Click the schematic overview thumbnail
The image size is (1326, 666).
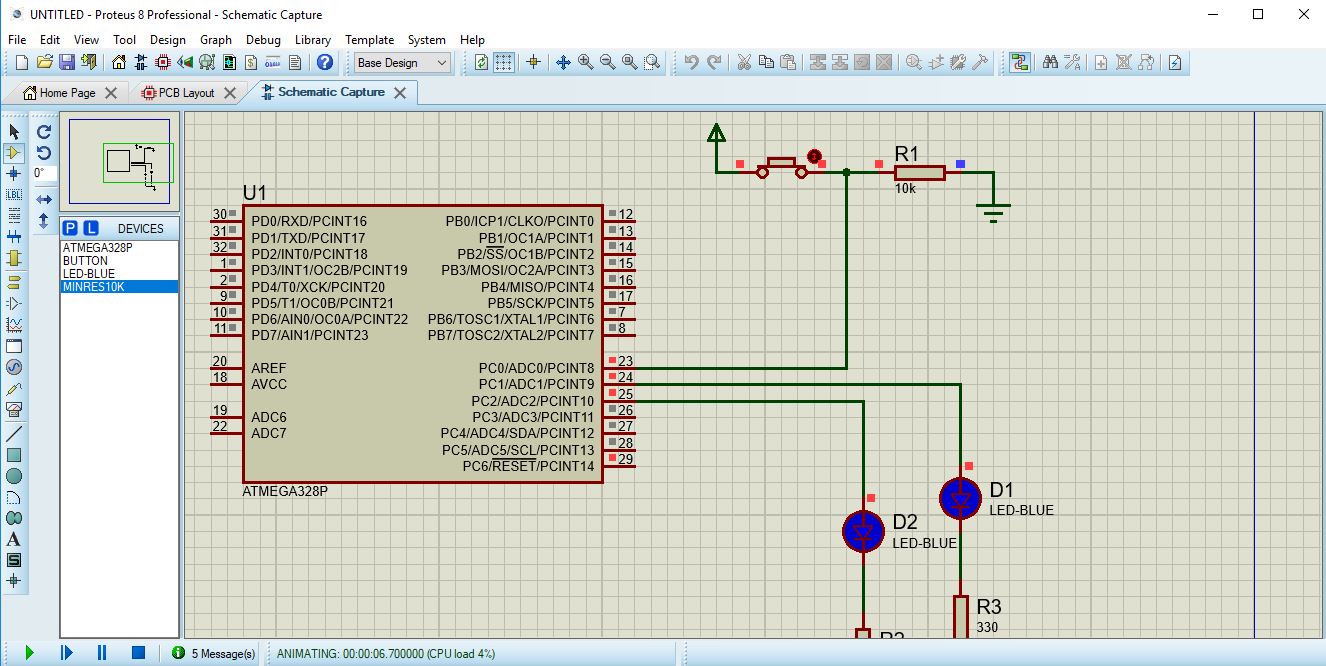(120, 161)
